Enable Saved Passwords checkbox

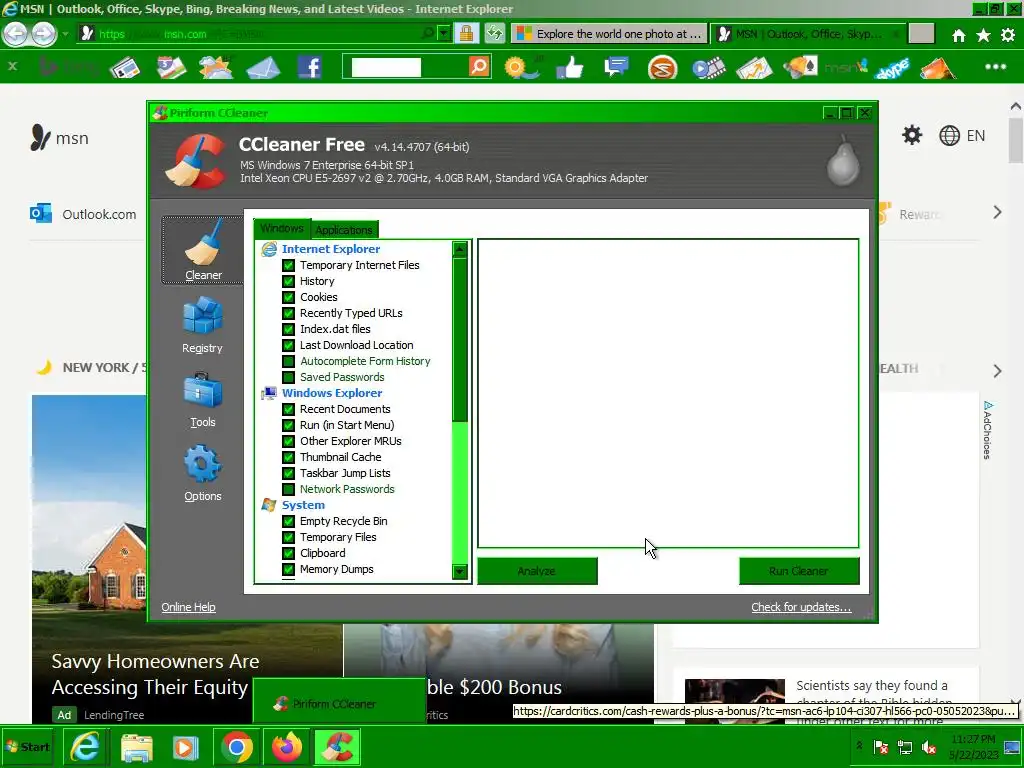point(288,377)
